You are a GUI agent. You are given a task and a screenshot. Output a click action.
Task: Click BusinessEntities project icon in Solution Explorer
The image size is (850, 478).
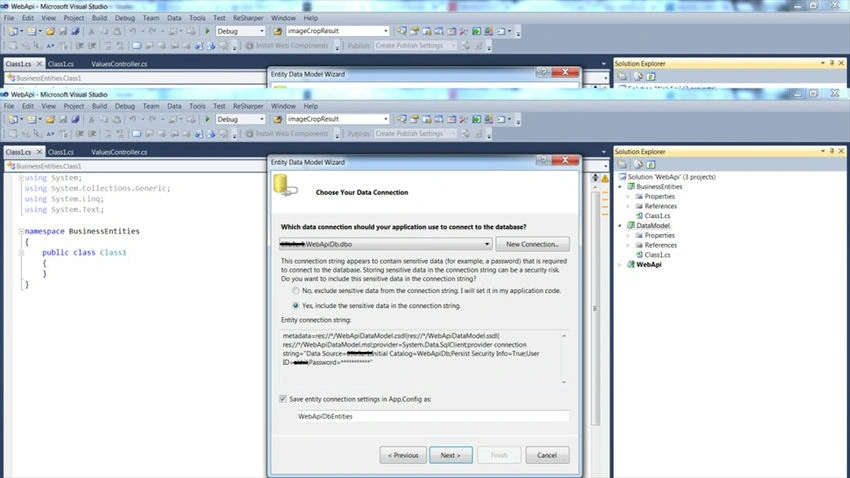[631, 186]
